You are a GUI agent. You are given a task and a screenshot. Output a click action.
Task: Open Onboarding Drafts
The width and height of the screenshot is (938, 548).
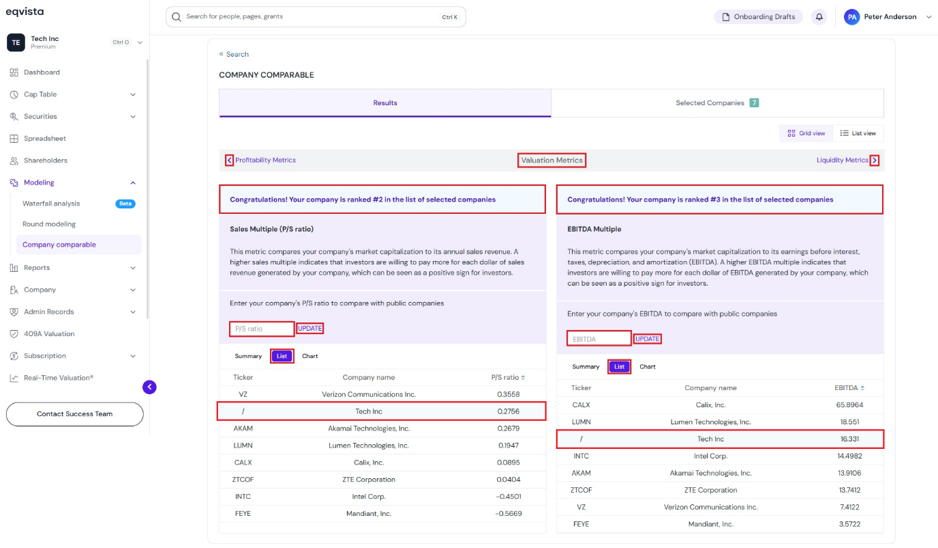click(x=759, y=17)
